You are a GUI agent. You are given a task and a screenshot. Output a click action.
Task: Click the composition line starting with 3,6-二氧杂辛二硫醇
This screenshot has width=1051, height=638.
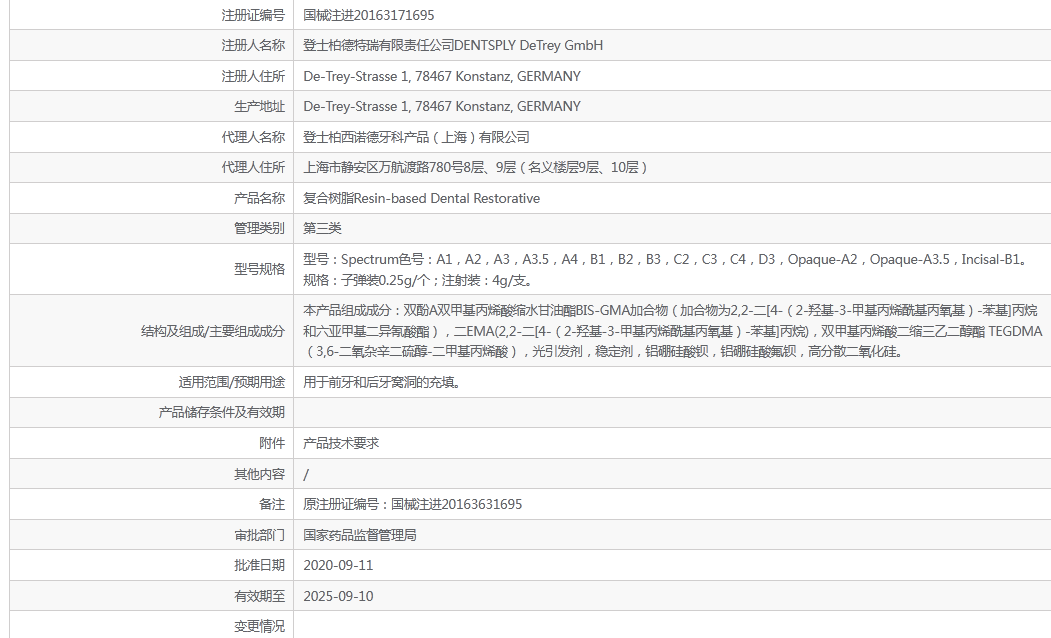603,351
